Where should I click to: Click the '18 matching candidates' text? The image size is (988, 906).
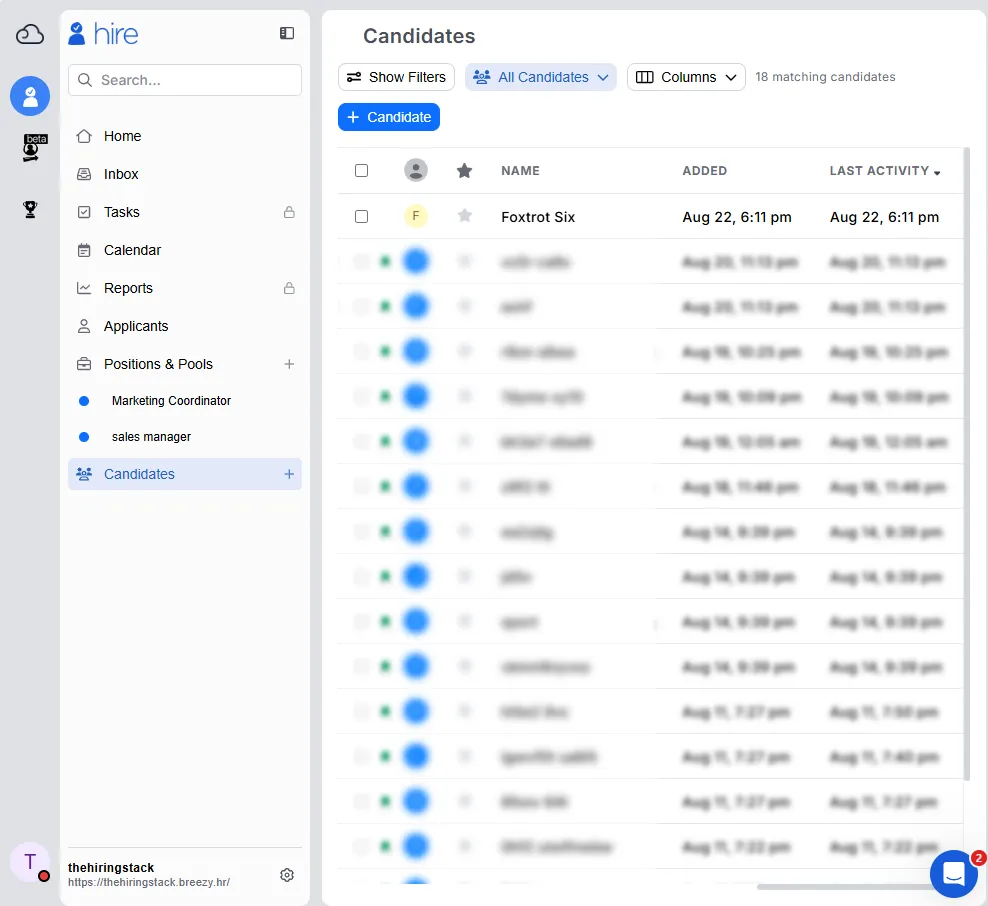tap(825, 77)
